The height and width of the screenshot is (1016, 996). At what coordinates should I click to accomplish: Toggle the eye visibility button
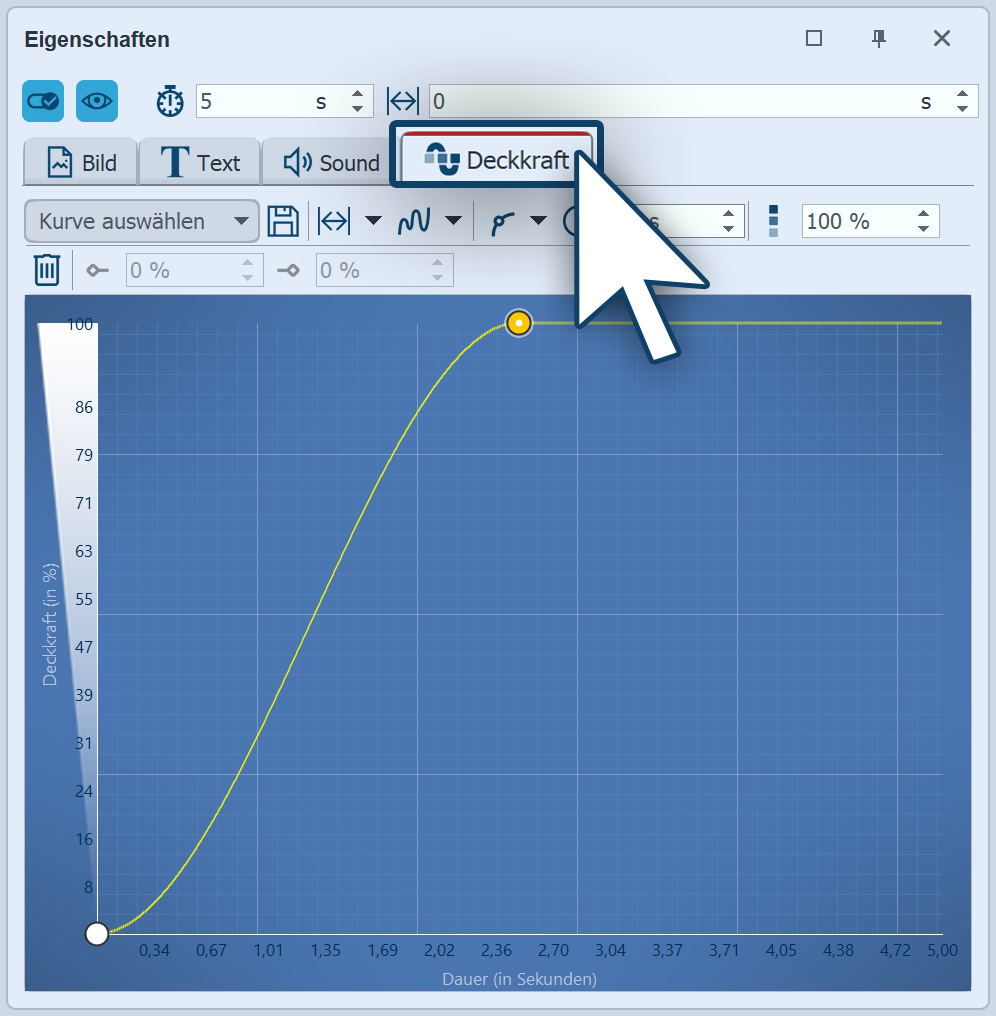point(97,101)
